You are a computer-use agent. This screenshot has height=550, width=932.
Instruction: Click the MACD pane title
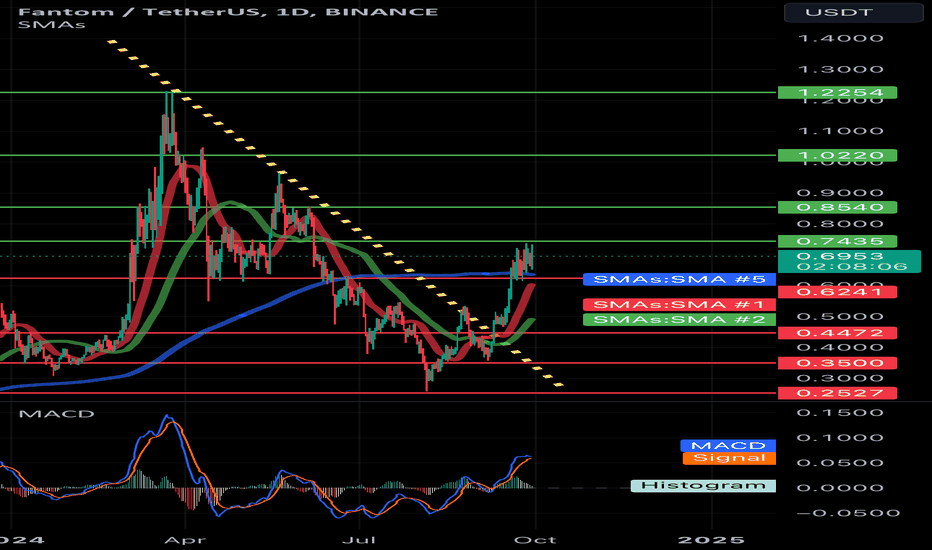pos(56,414)
